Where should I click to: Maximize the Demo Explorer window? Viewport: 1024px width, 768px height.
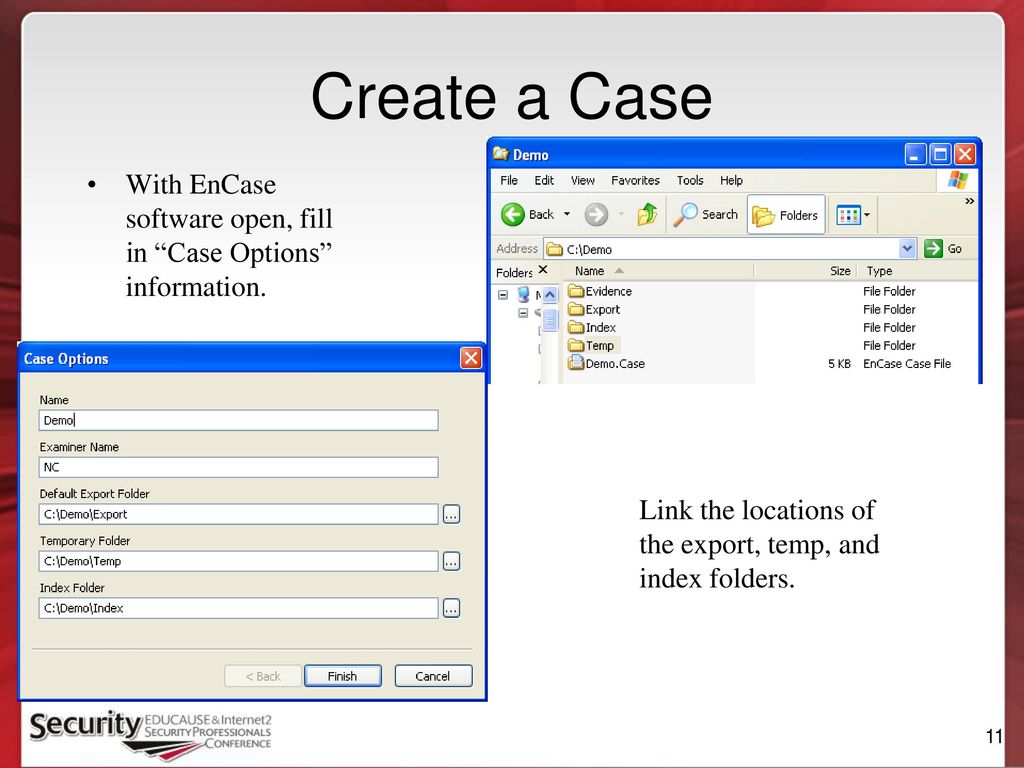click(x=940, y=155)
